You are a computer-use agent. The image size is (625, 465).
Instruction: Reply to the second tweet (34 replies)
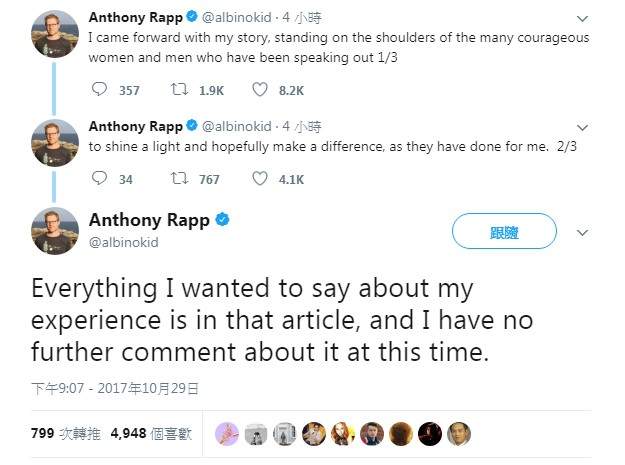coord(99,179)
